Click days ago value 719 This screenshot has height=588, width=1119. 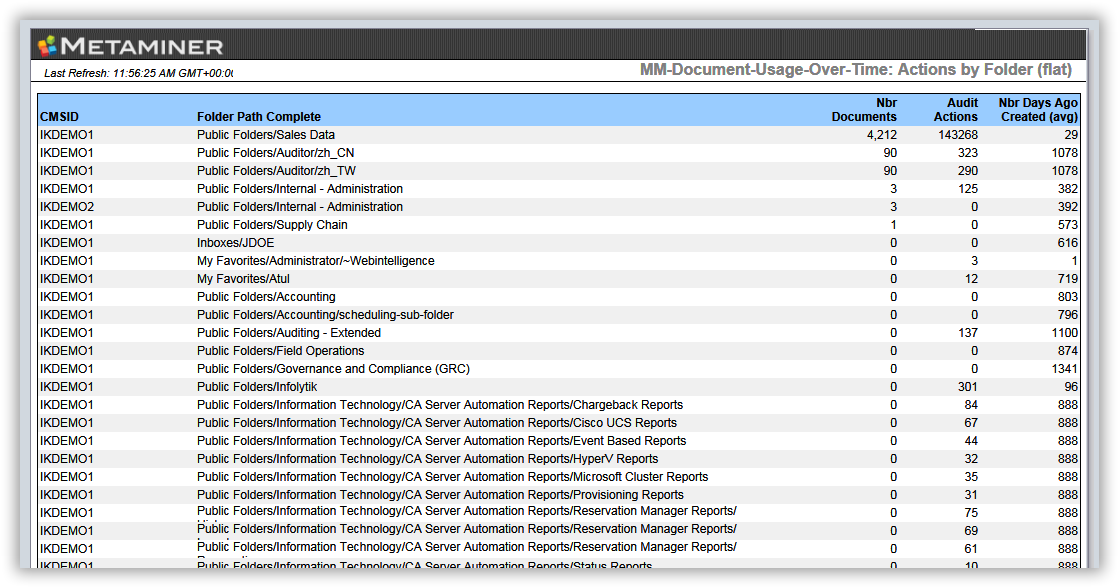tap(1068, 279)
